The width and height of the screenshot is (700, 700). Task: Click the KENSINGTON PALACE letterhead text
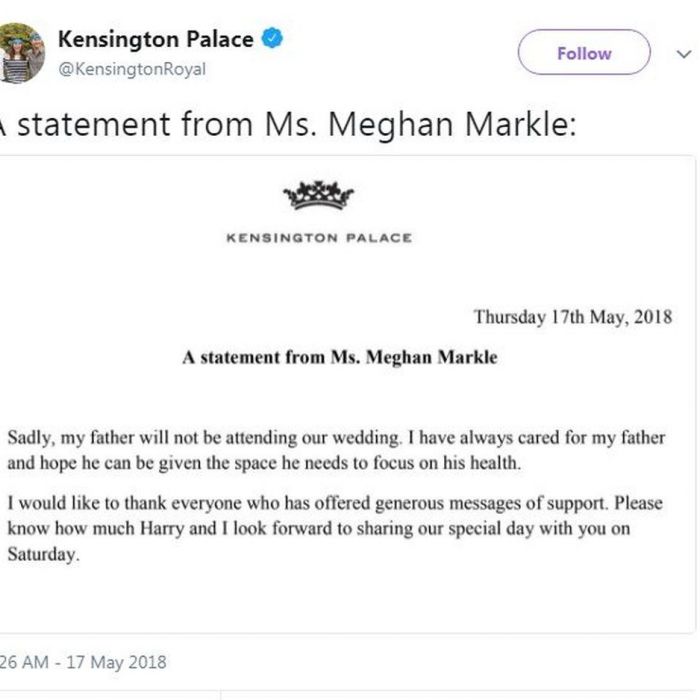pyautogui.click(x=319, y=238)
